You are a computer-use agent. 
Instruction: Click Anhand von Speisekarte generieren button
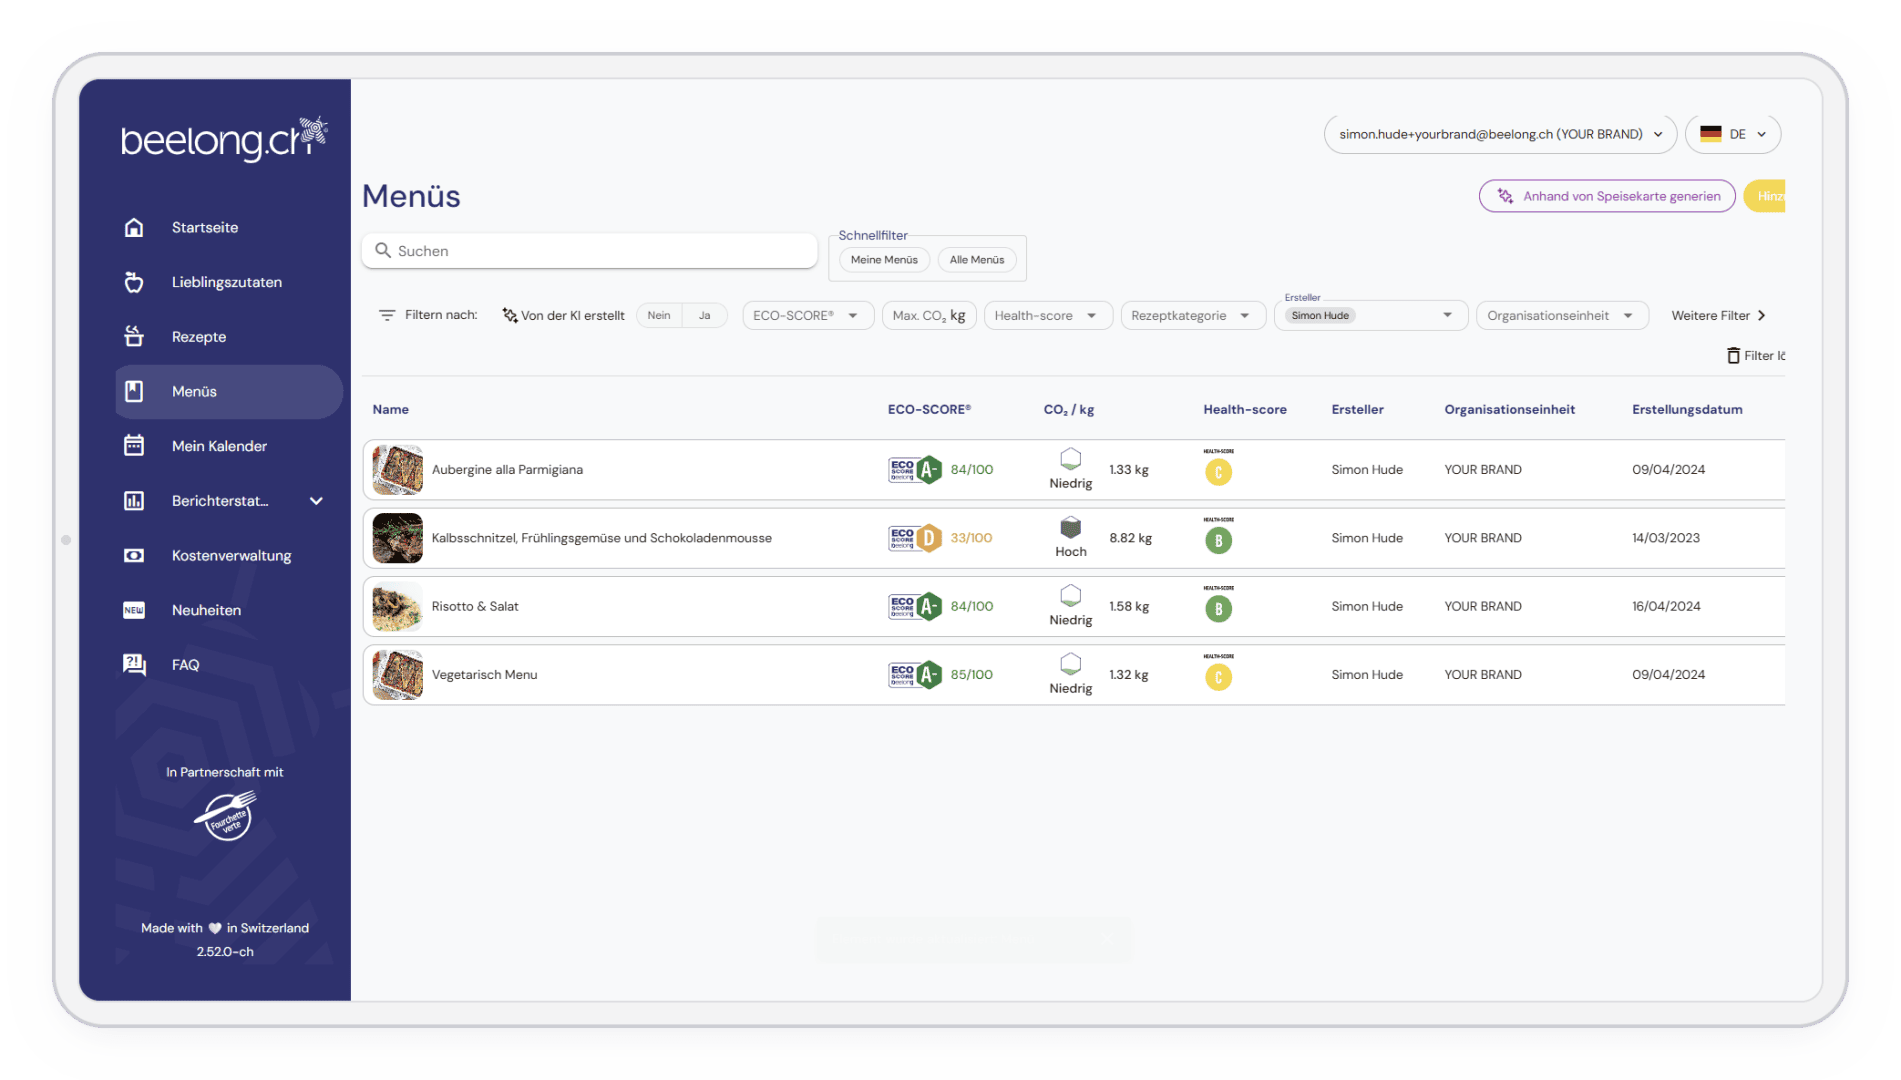[x=1607, y=196]
